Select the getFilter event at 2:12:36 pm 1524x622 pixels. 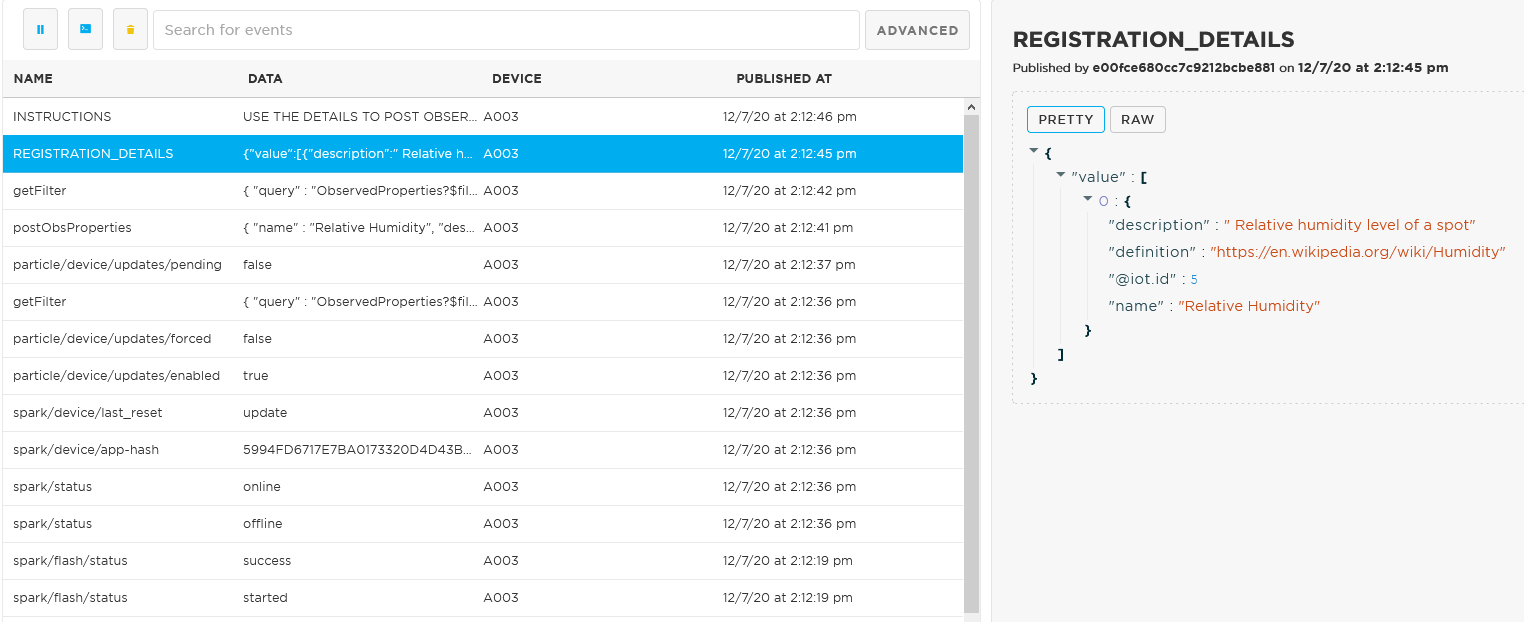[483, 301]
